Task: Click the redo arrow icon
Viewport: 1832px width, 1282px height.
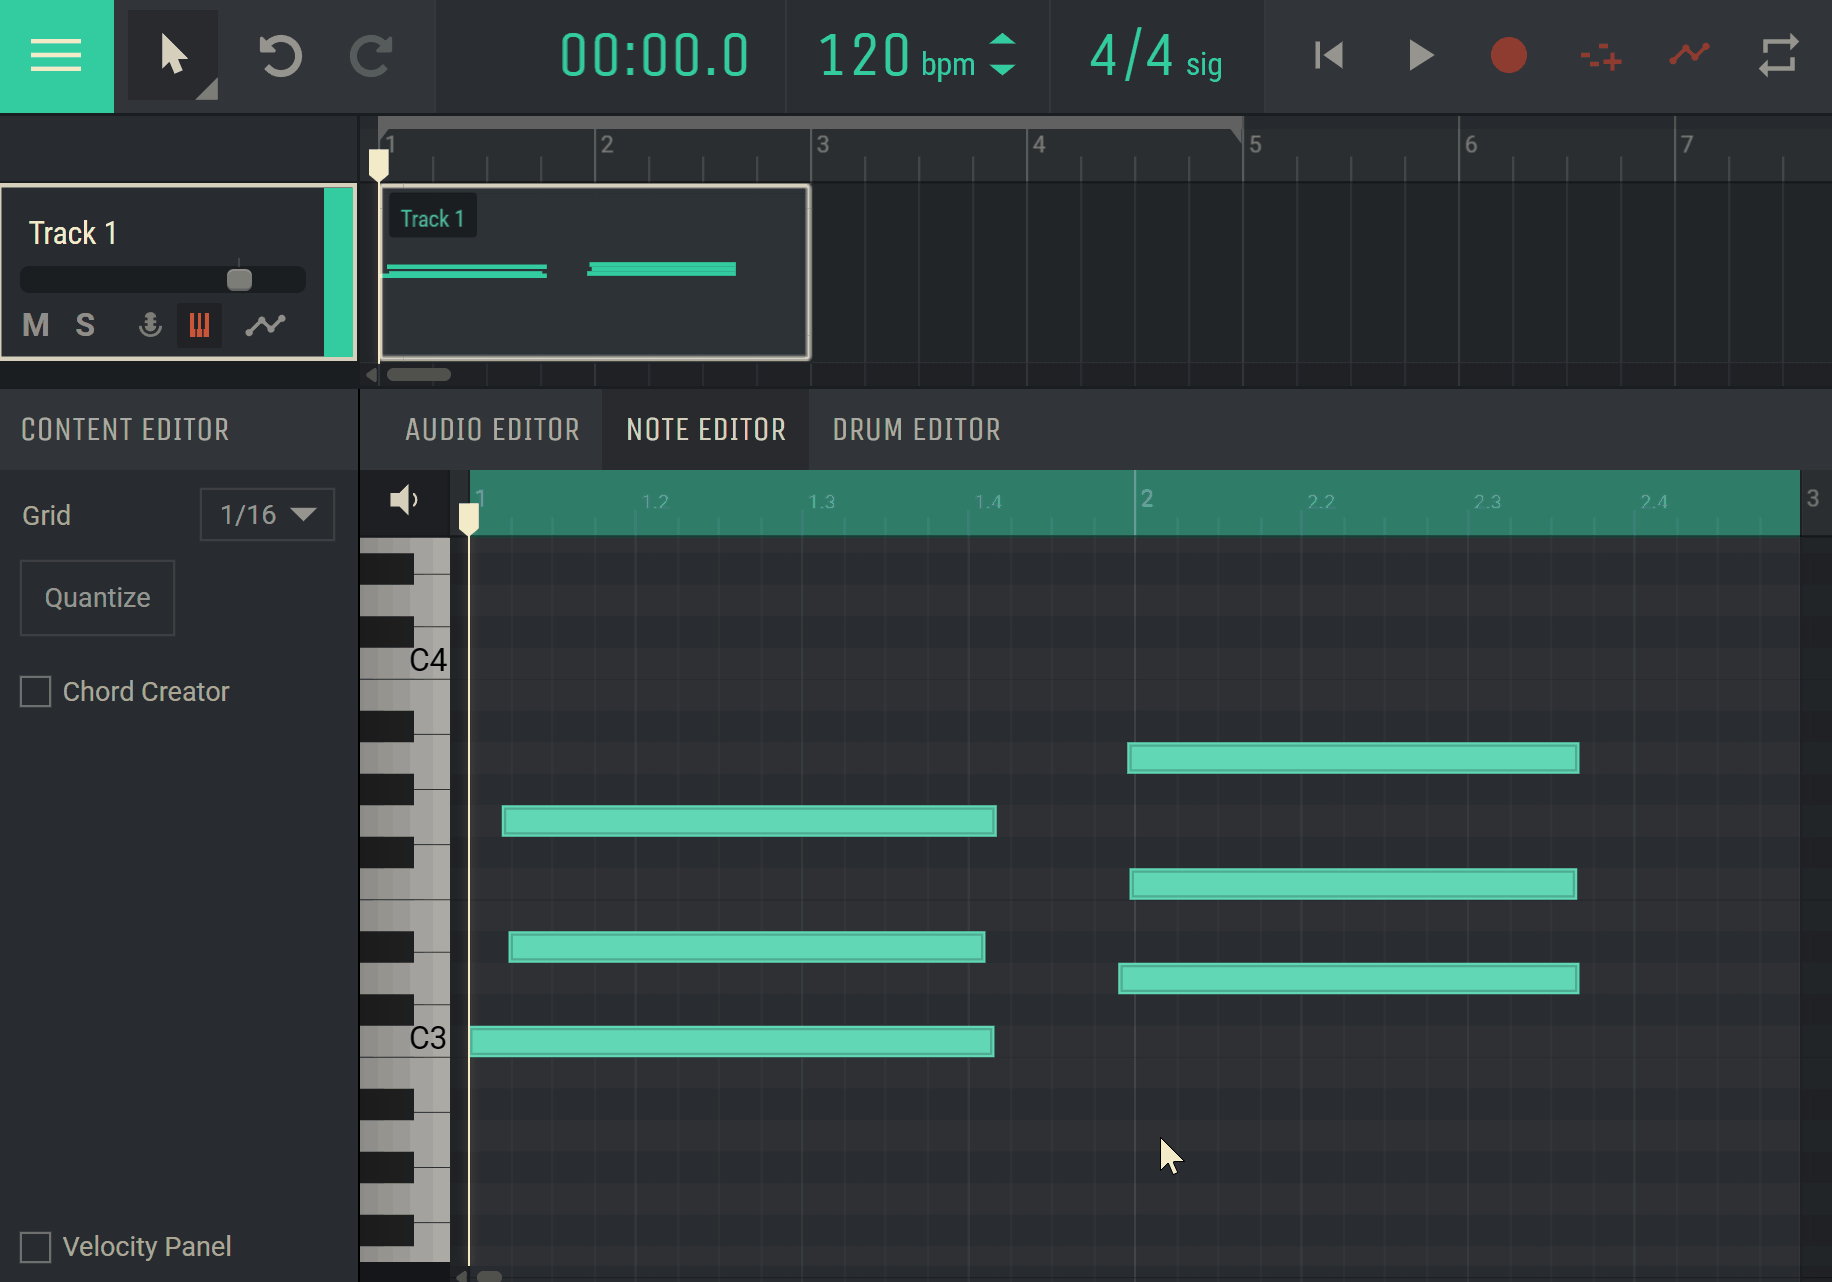Action: (371, 56)
